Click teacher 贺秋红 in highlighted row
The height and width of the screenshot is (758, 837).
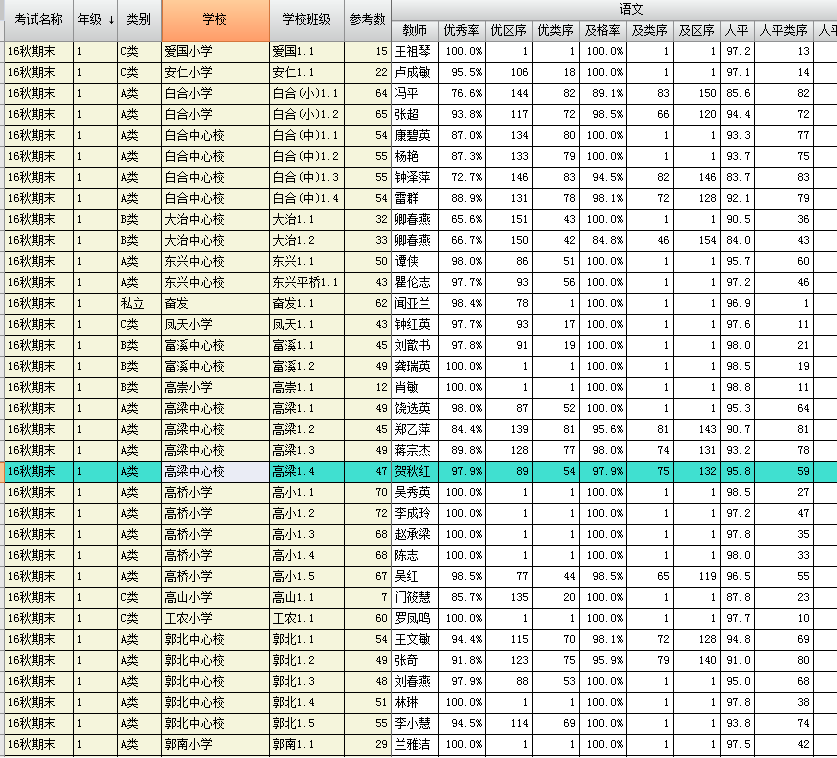coord(414,472)
